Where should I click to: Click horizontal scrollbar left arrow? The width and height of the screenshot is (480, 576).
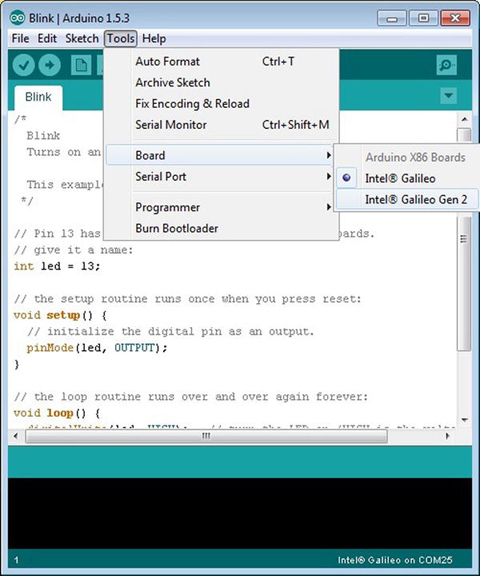coord(15,436)
